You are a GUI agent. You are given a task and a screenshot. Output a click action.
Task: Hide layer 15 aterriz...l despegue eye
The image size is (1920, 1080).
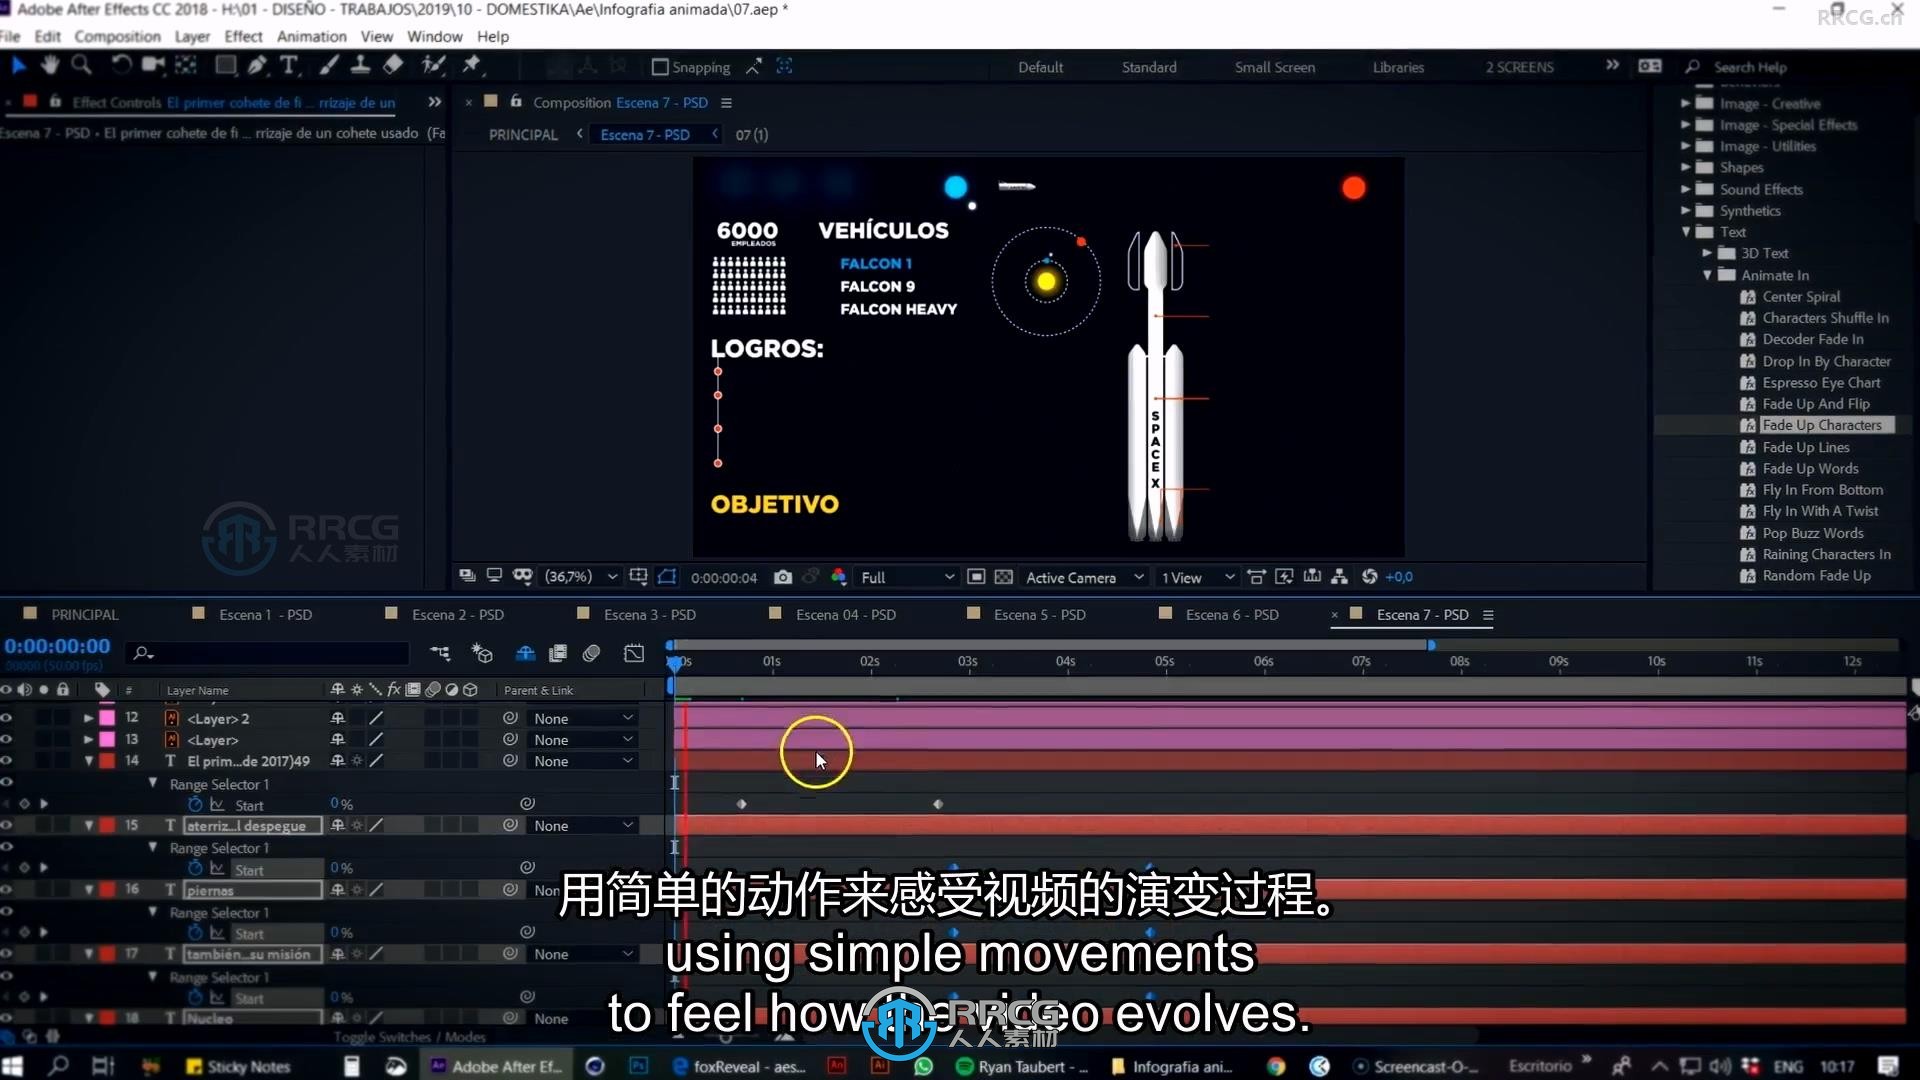pyautogui.click(x=7, y=825)
